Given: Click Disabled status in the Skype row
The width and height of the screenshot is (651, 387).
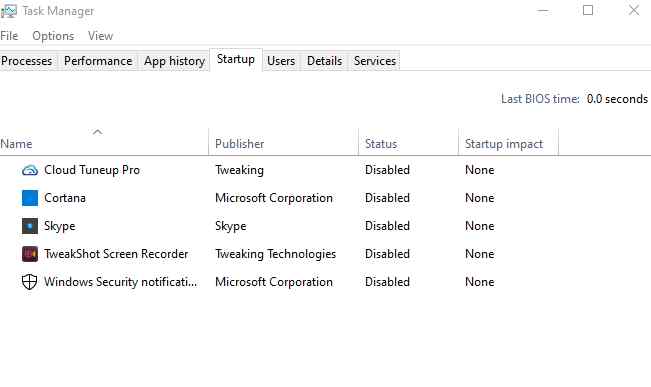Looking at the screenshot, I should [387, 226].
